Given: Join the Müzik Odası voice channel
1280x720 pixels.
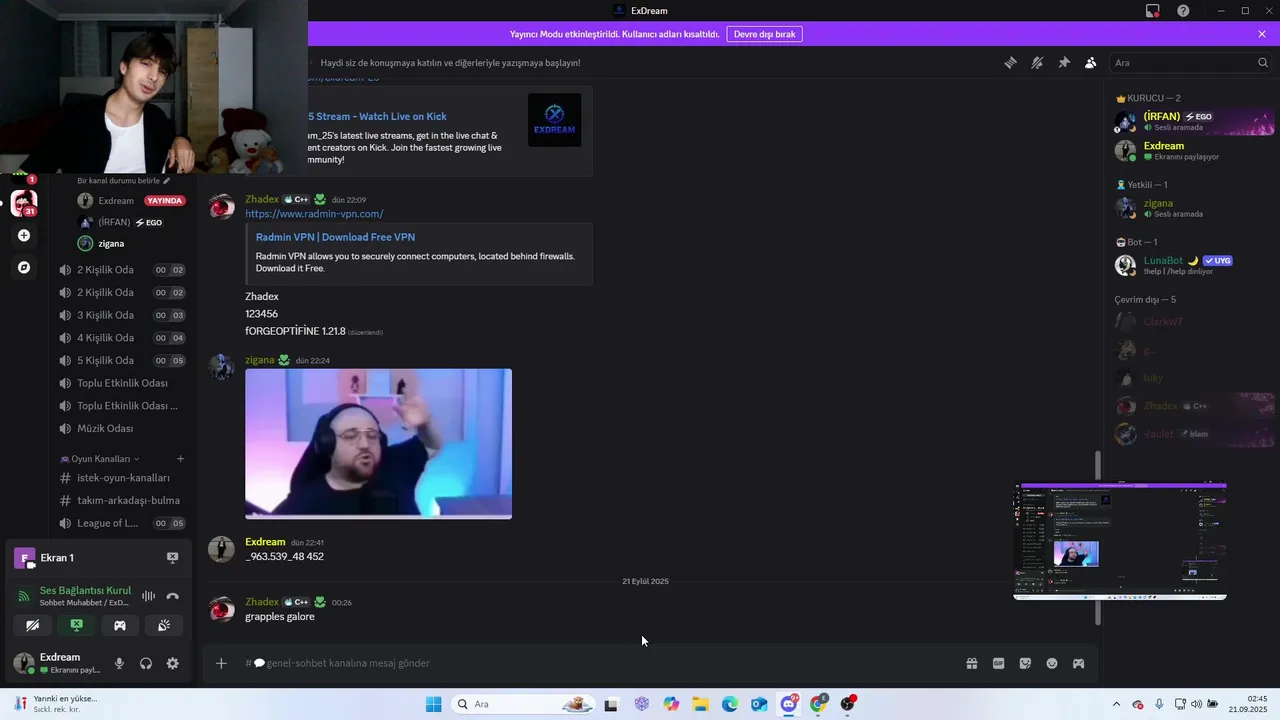Looking at the screenshot, I should point(122,428).
